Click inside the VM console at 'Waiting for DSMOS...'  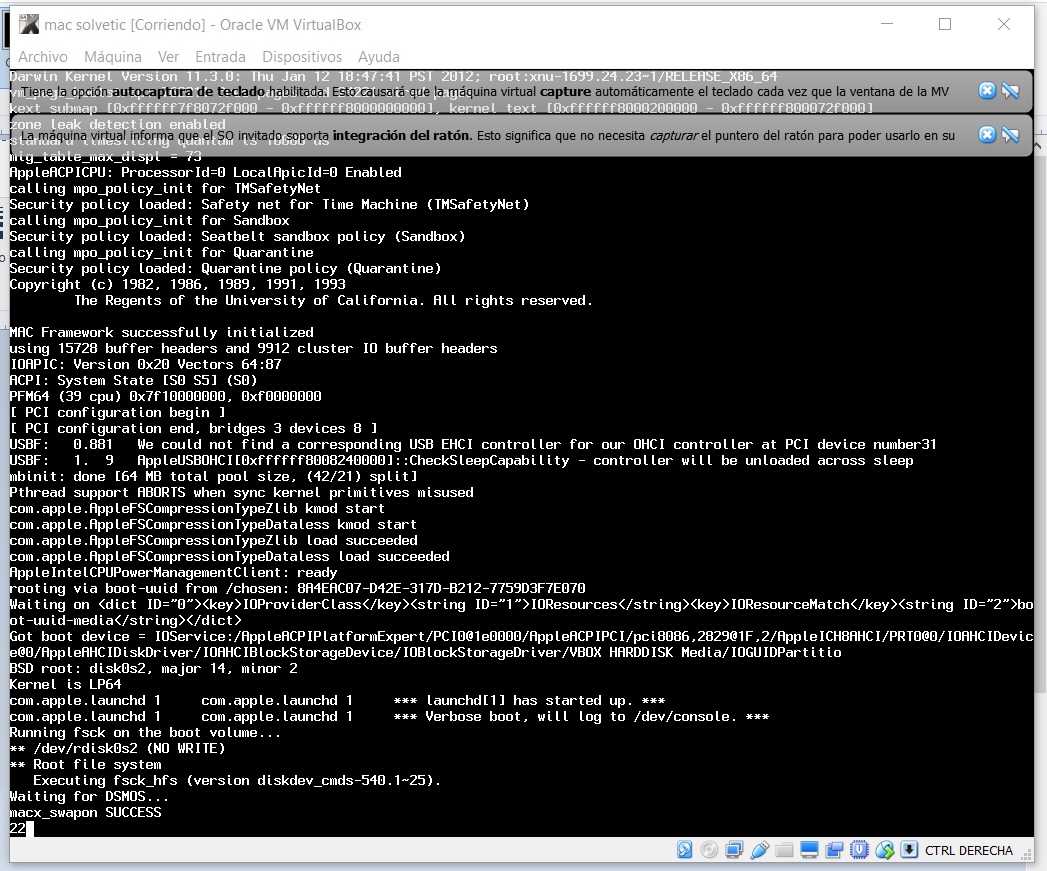(89, 796)
